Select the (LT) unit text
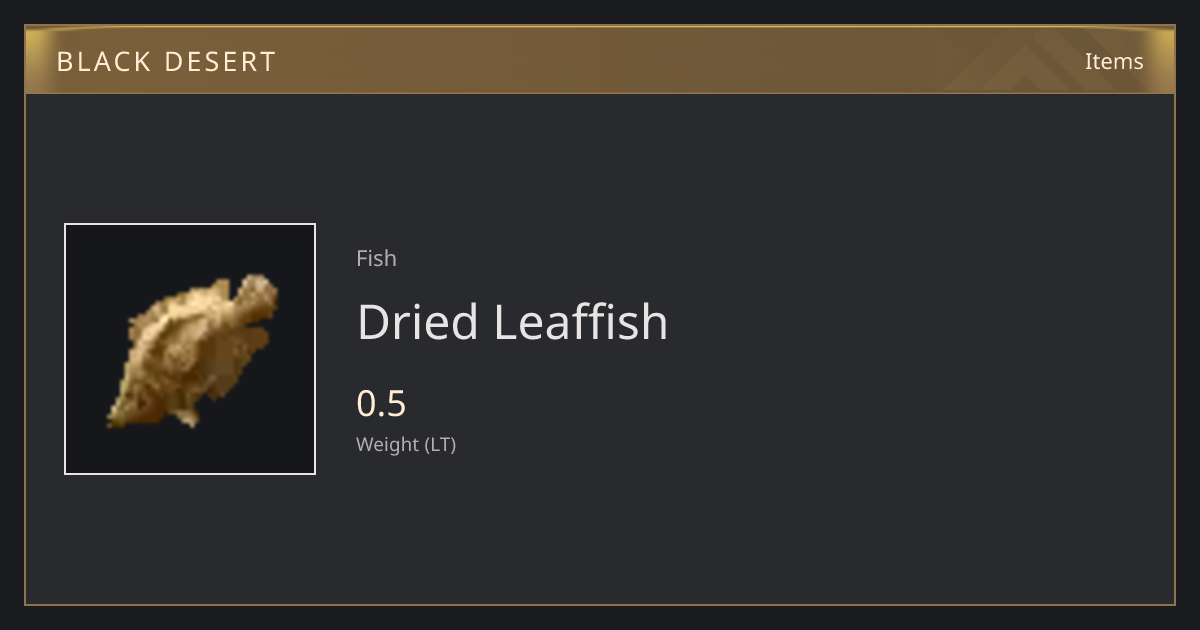The width and height of the screenshot is (1200, 630). 441,445
